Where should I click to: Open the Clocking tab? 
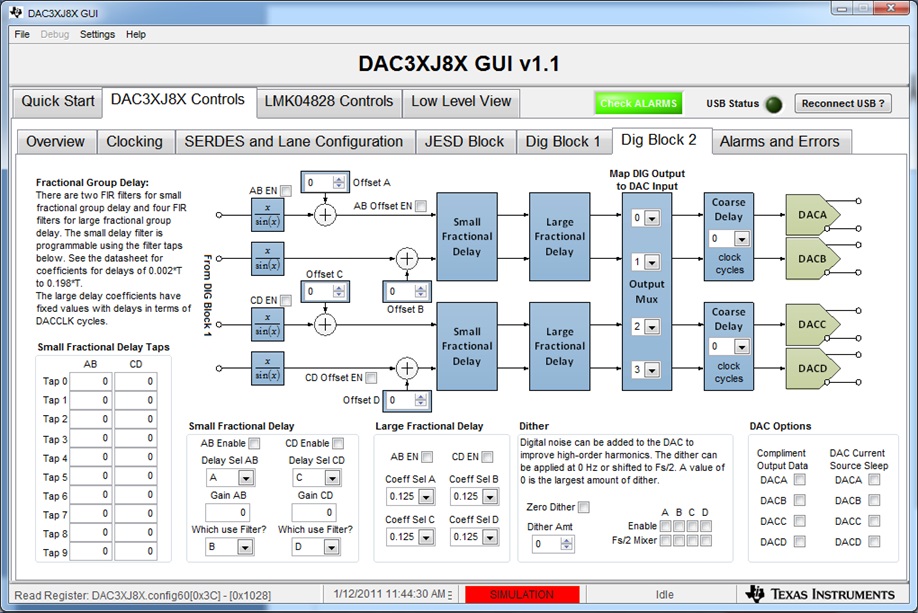pos(135,142)
